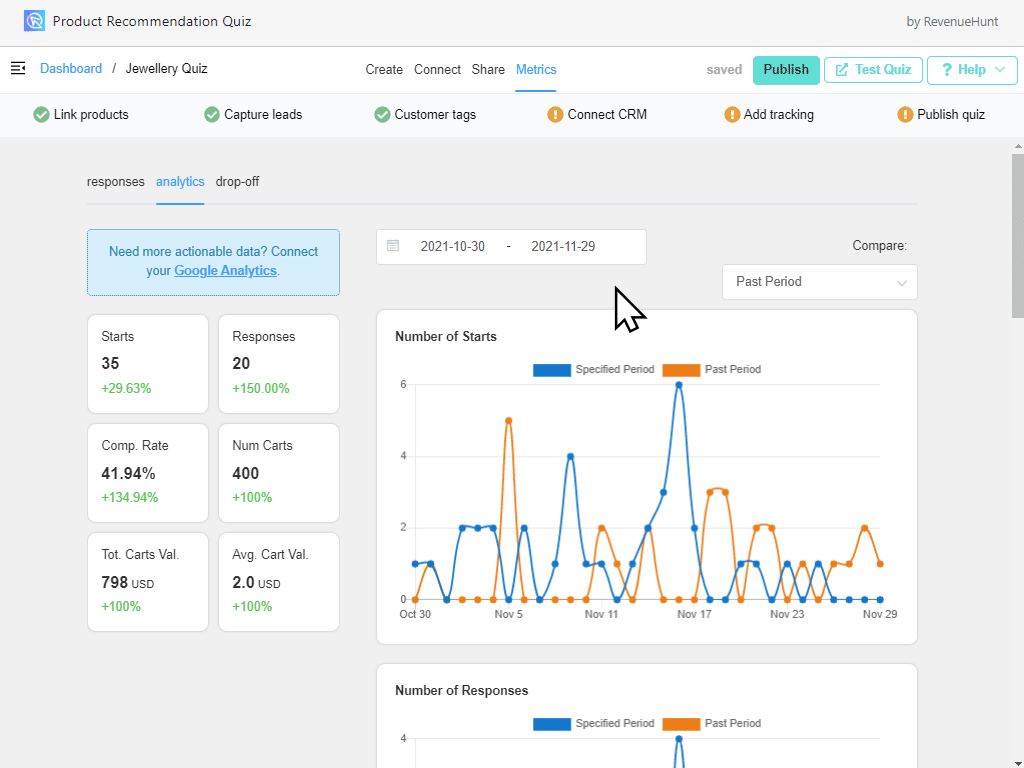This screenshot has height=768, width=1024.
Task: Expand the Help dropdown chevron
Action: (x=1000, y=69)
